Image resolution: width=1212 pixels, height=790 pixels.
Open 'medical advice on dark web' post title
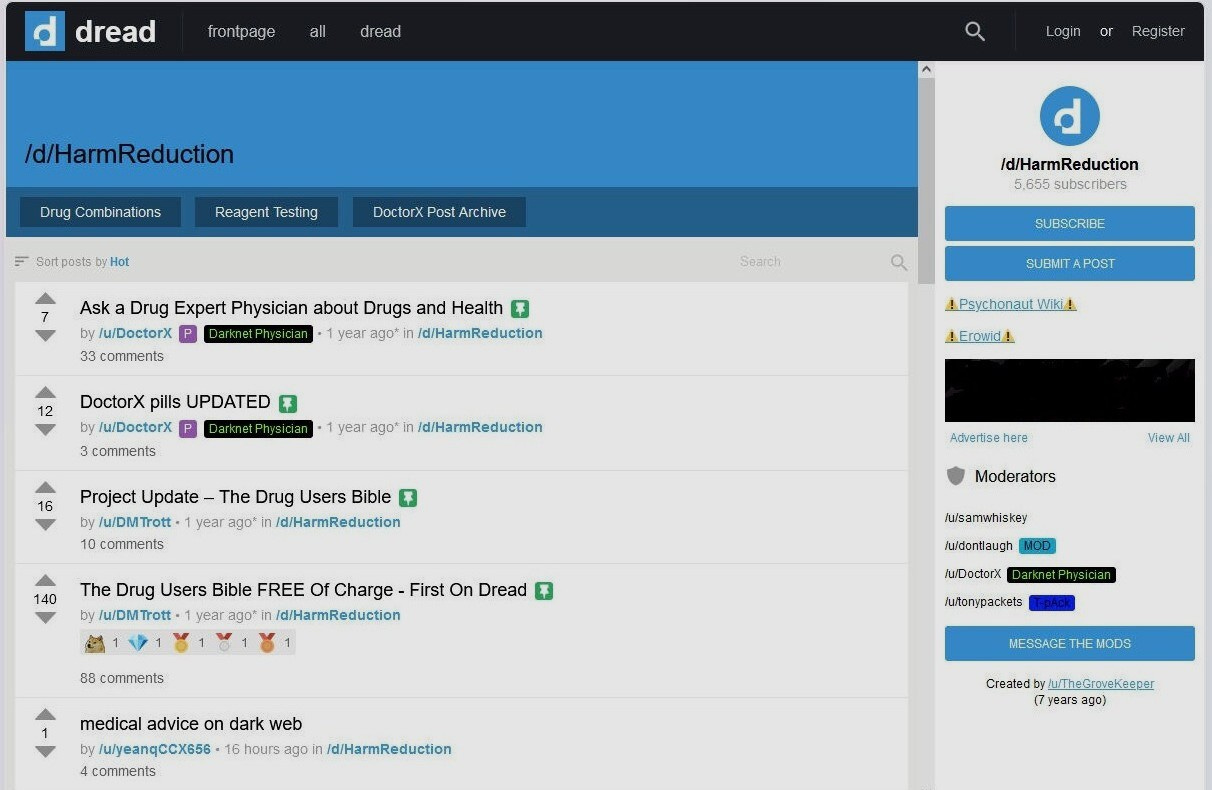[191, 724]
